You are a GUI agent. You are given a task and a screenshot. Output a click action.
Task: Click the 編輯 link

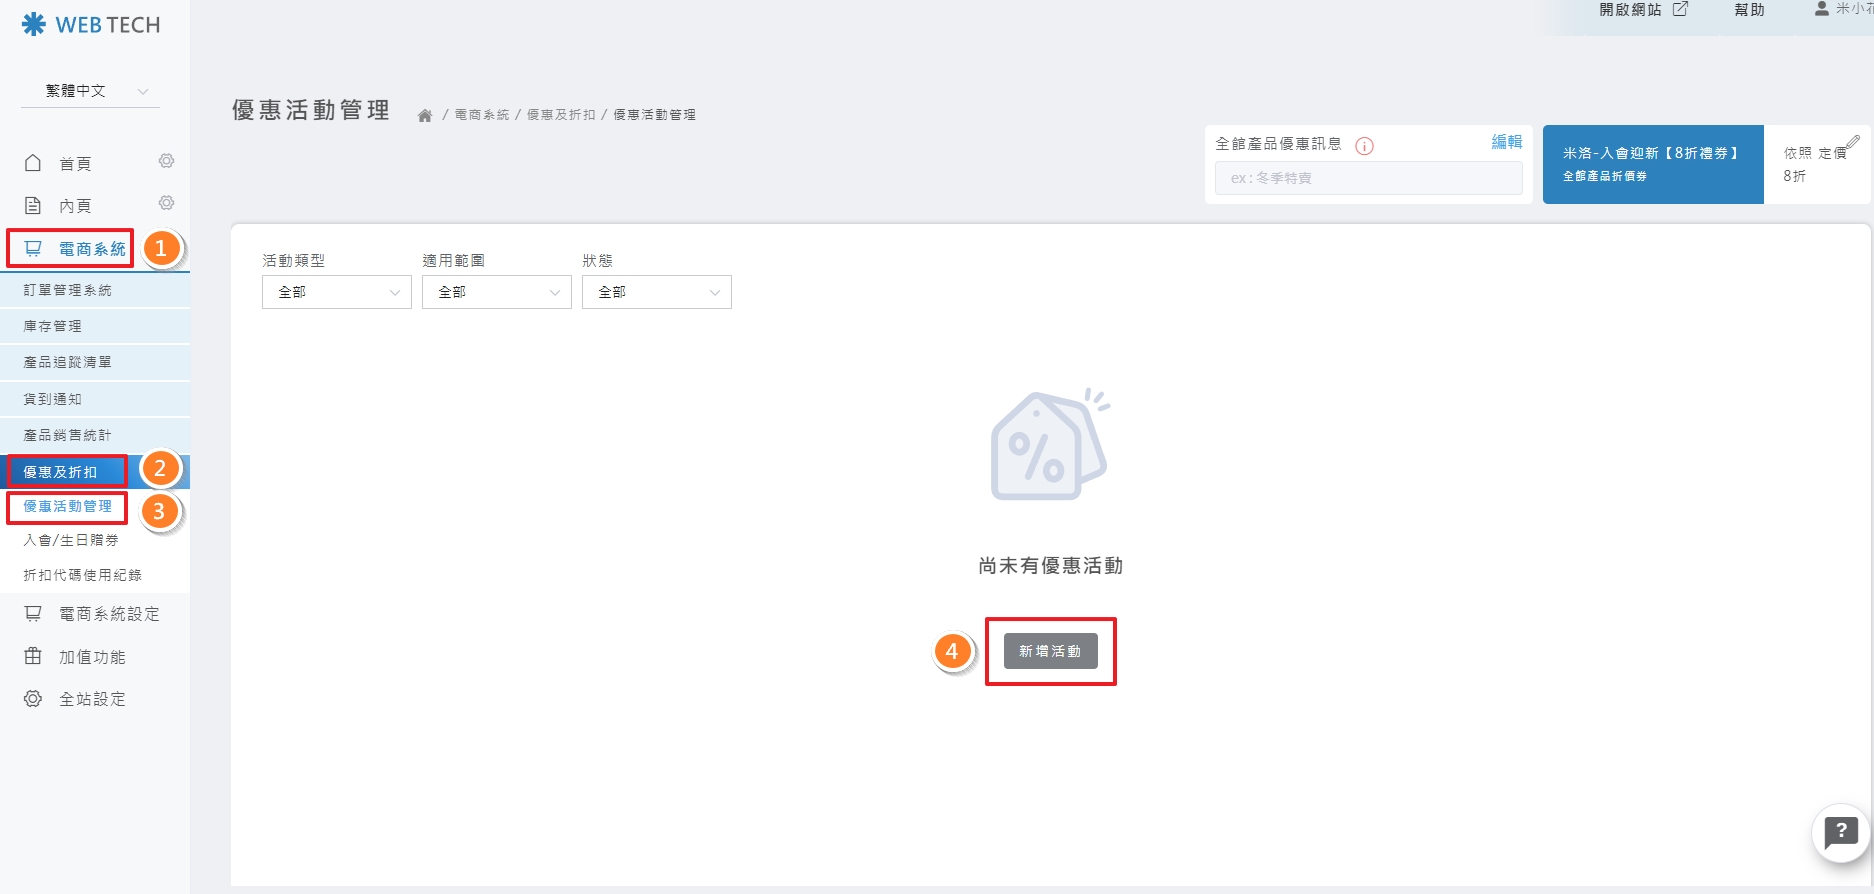pyautogui.click(x=1506, y=142)
